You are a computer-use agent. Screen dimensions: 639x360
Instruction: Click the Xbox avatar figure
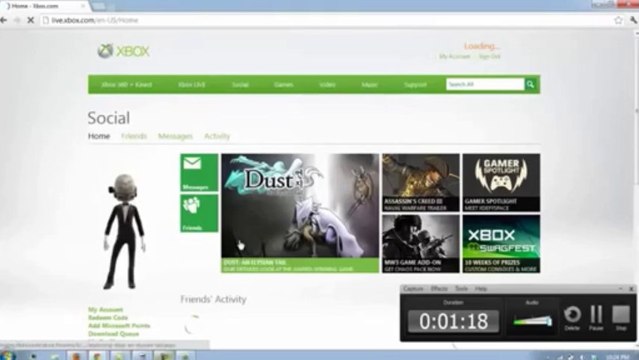124,232
